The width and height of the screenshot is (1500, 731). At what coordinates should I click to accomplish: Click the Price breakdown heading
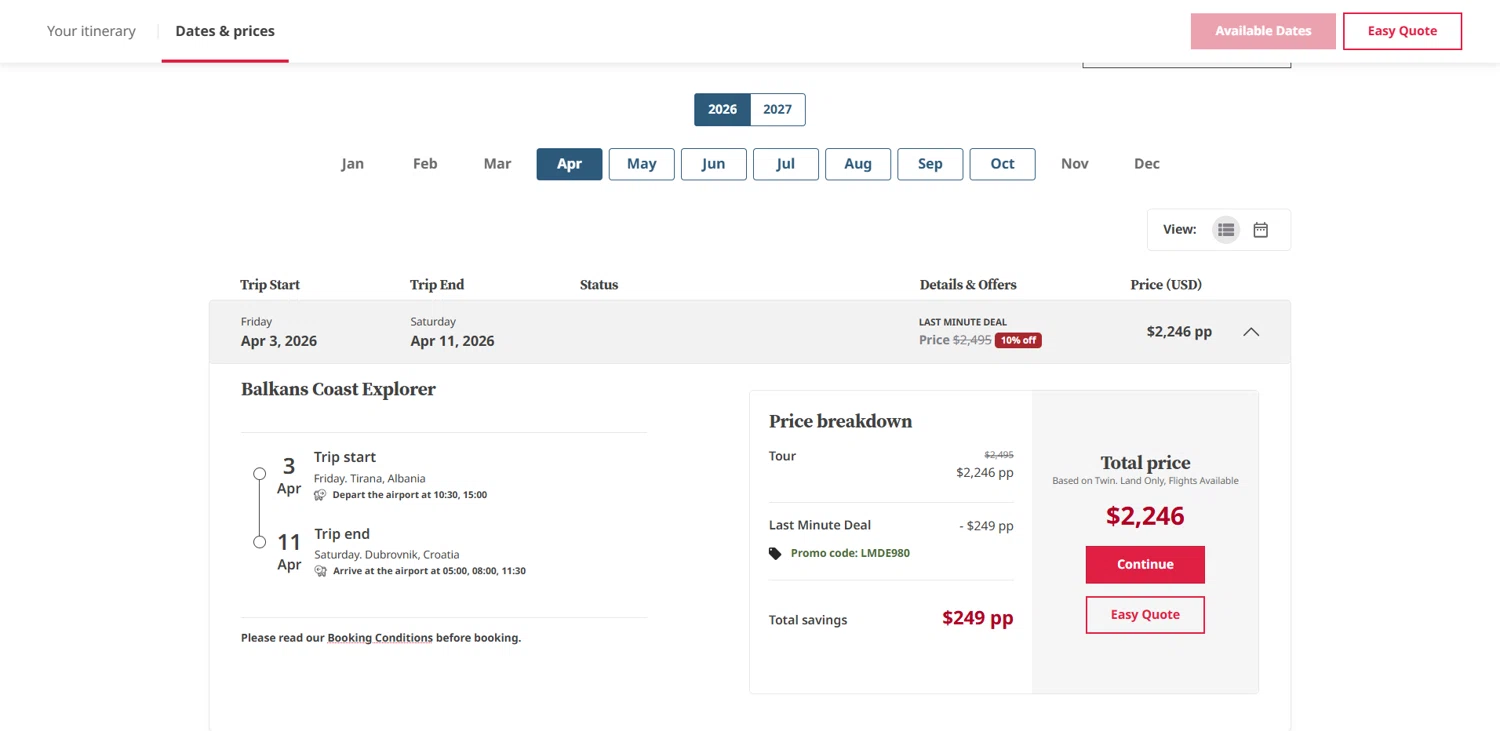tap(840, 422)
